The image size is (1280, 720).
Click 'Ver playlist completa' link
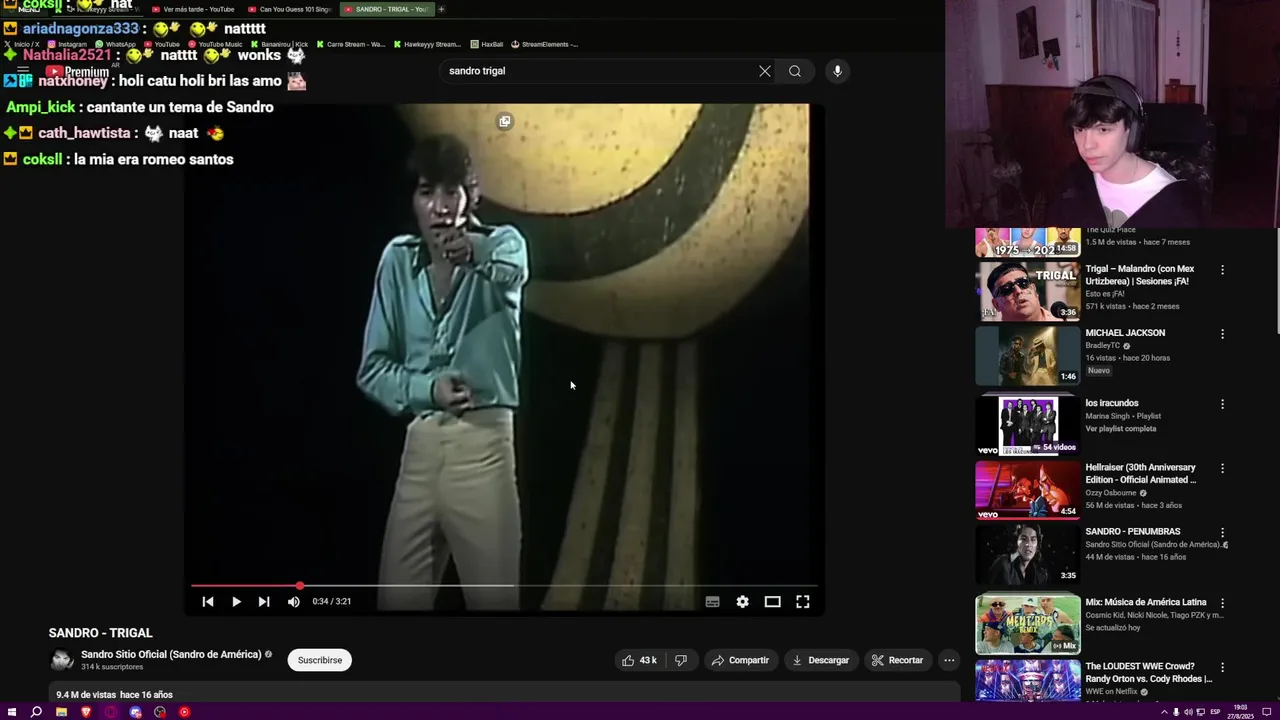[x=1121, y=429]
